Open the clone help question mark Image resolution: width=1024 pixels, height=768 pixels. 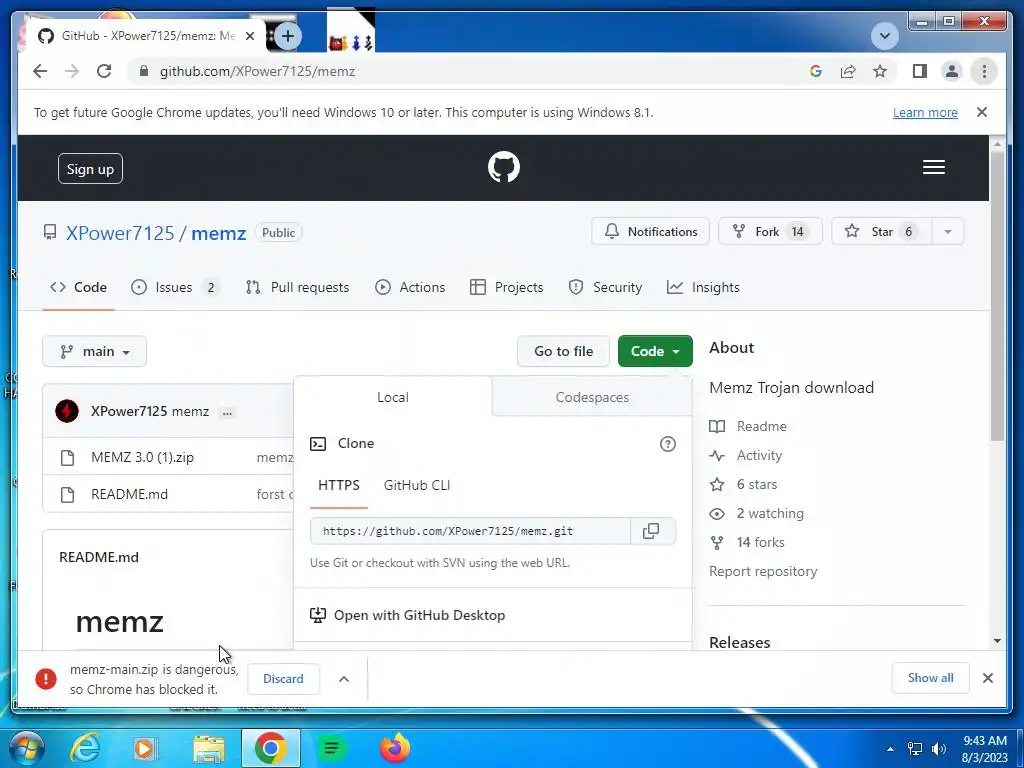pyautogui.click(x=667, y=444)
